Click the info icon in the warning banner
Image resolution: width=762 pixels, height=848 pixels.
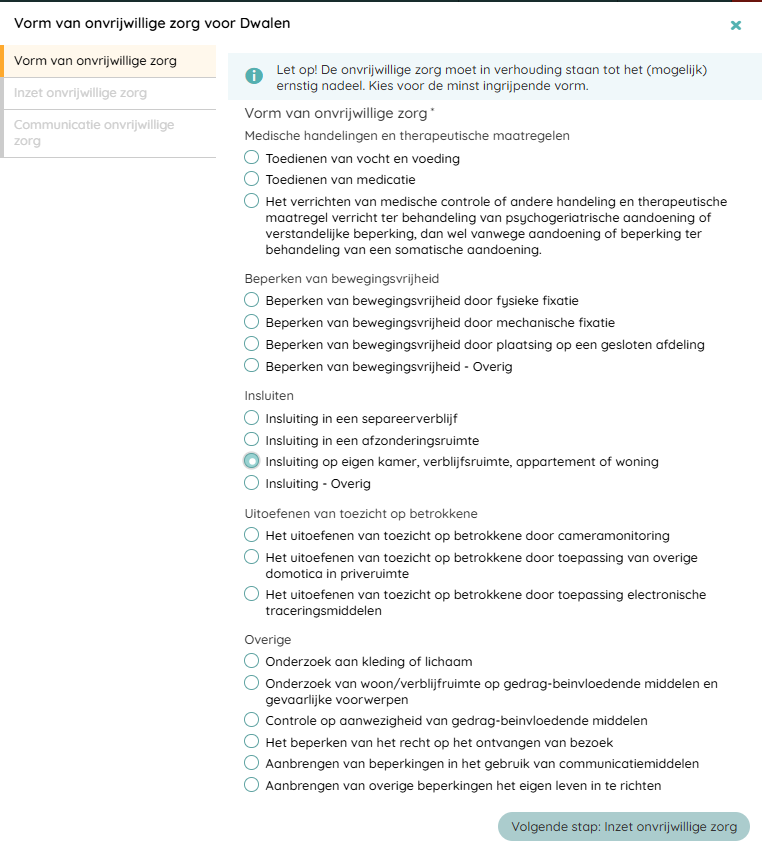pos(255,75)
